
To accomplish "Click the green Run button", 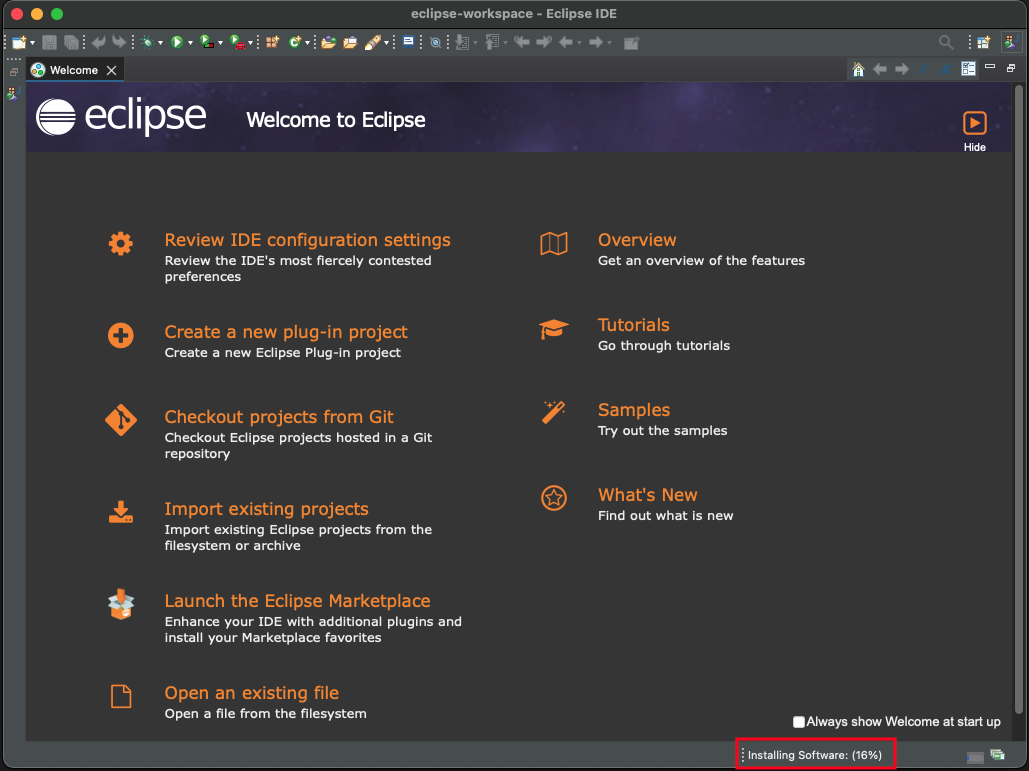I will [x=177, y=43].
